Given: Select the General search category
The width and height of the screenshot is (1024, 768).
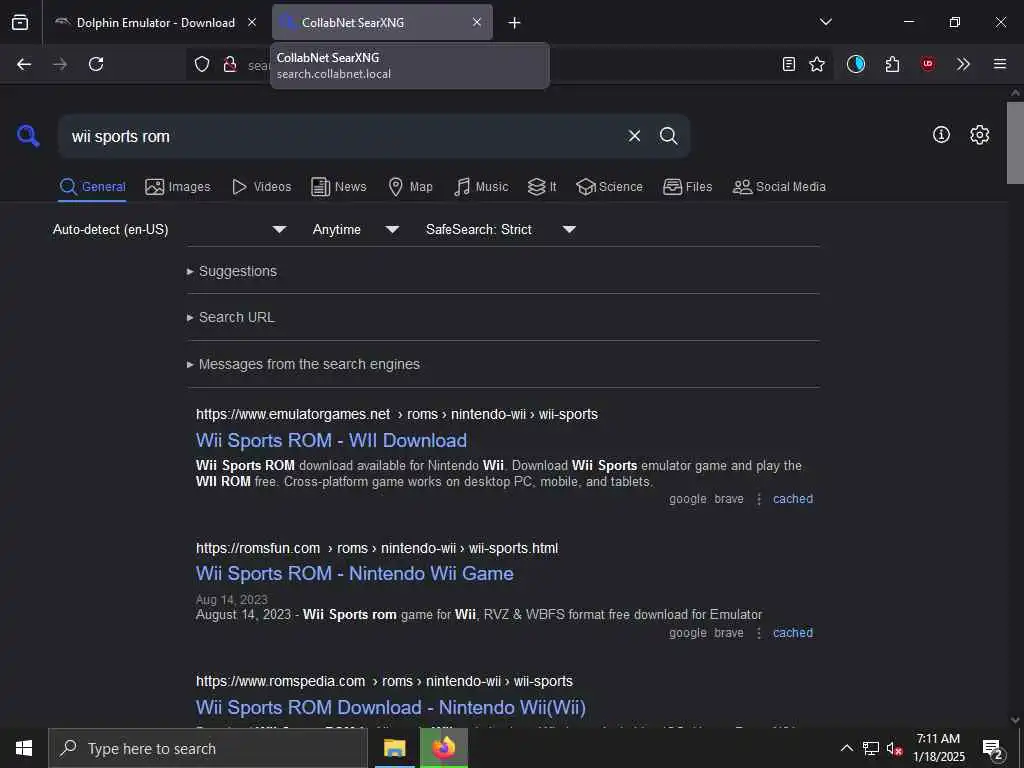Looking at the screenshot, I should 92,187.
